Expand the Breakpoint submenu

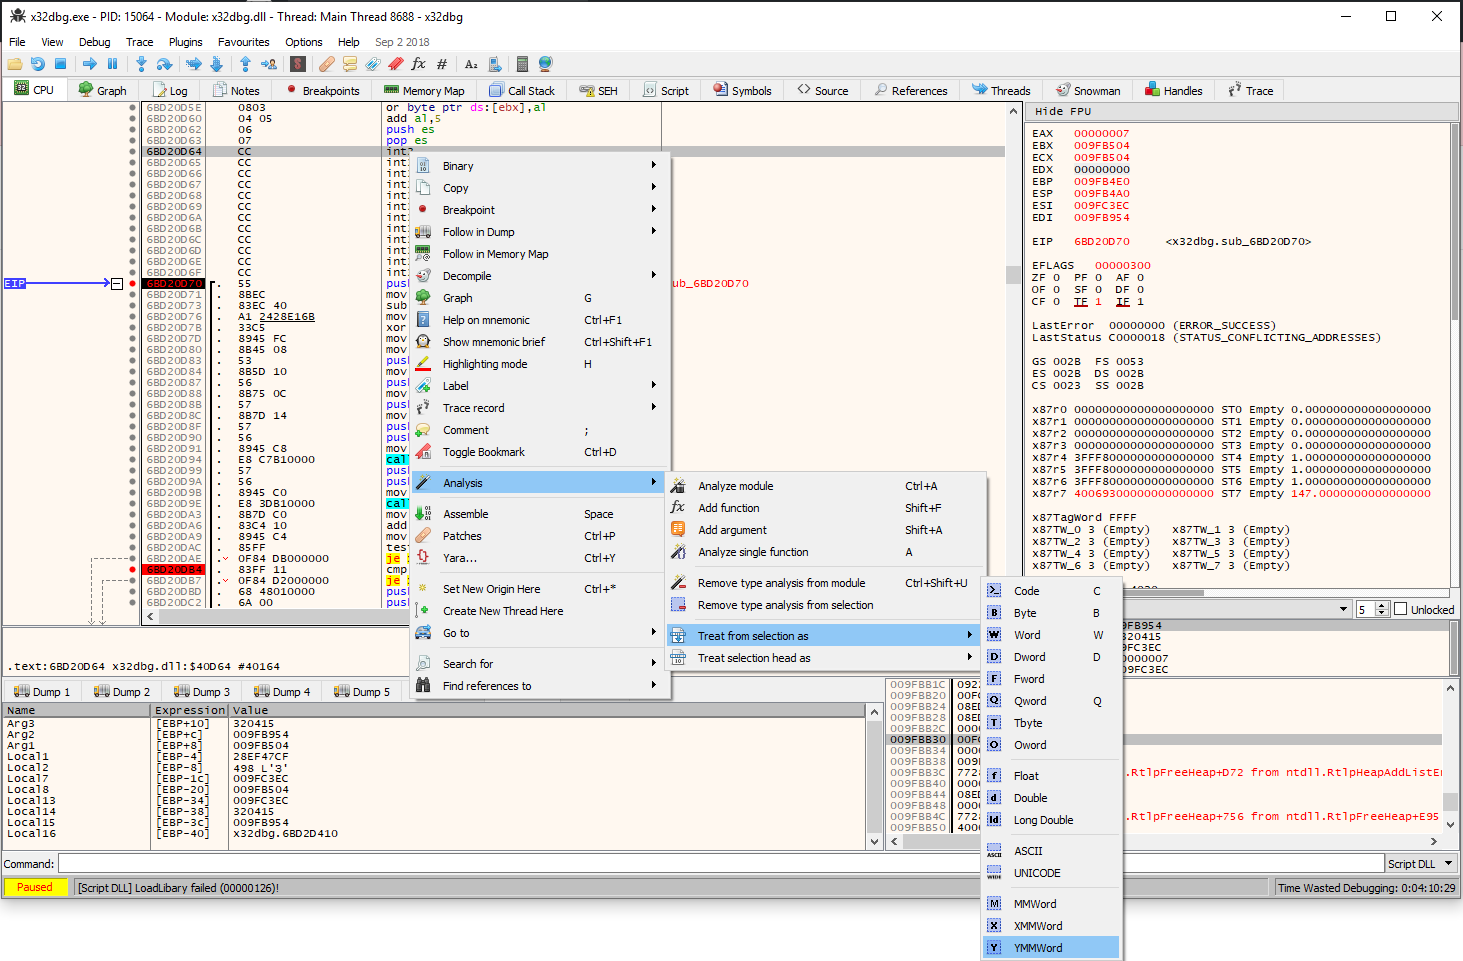click(540, 210)
